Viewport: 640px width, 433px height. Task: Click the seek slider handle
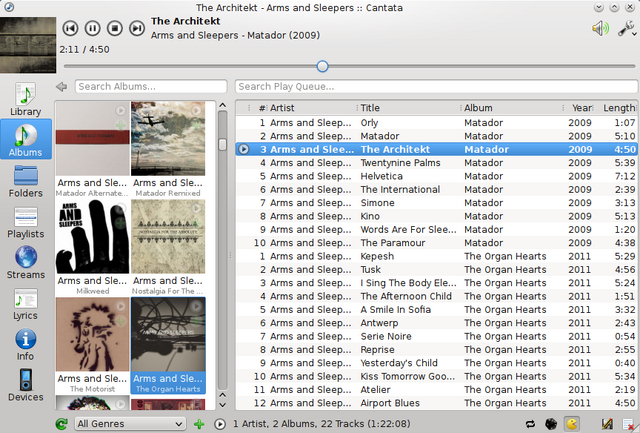click(x=322, y=66)
